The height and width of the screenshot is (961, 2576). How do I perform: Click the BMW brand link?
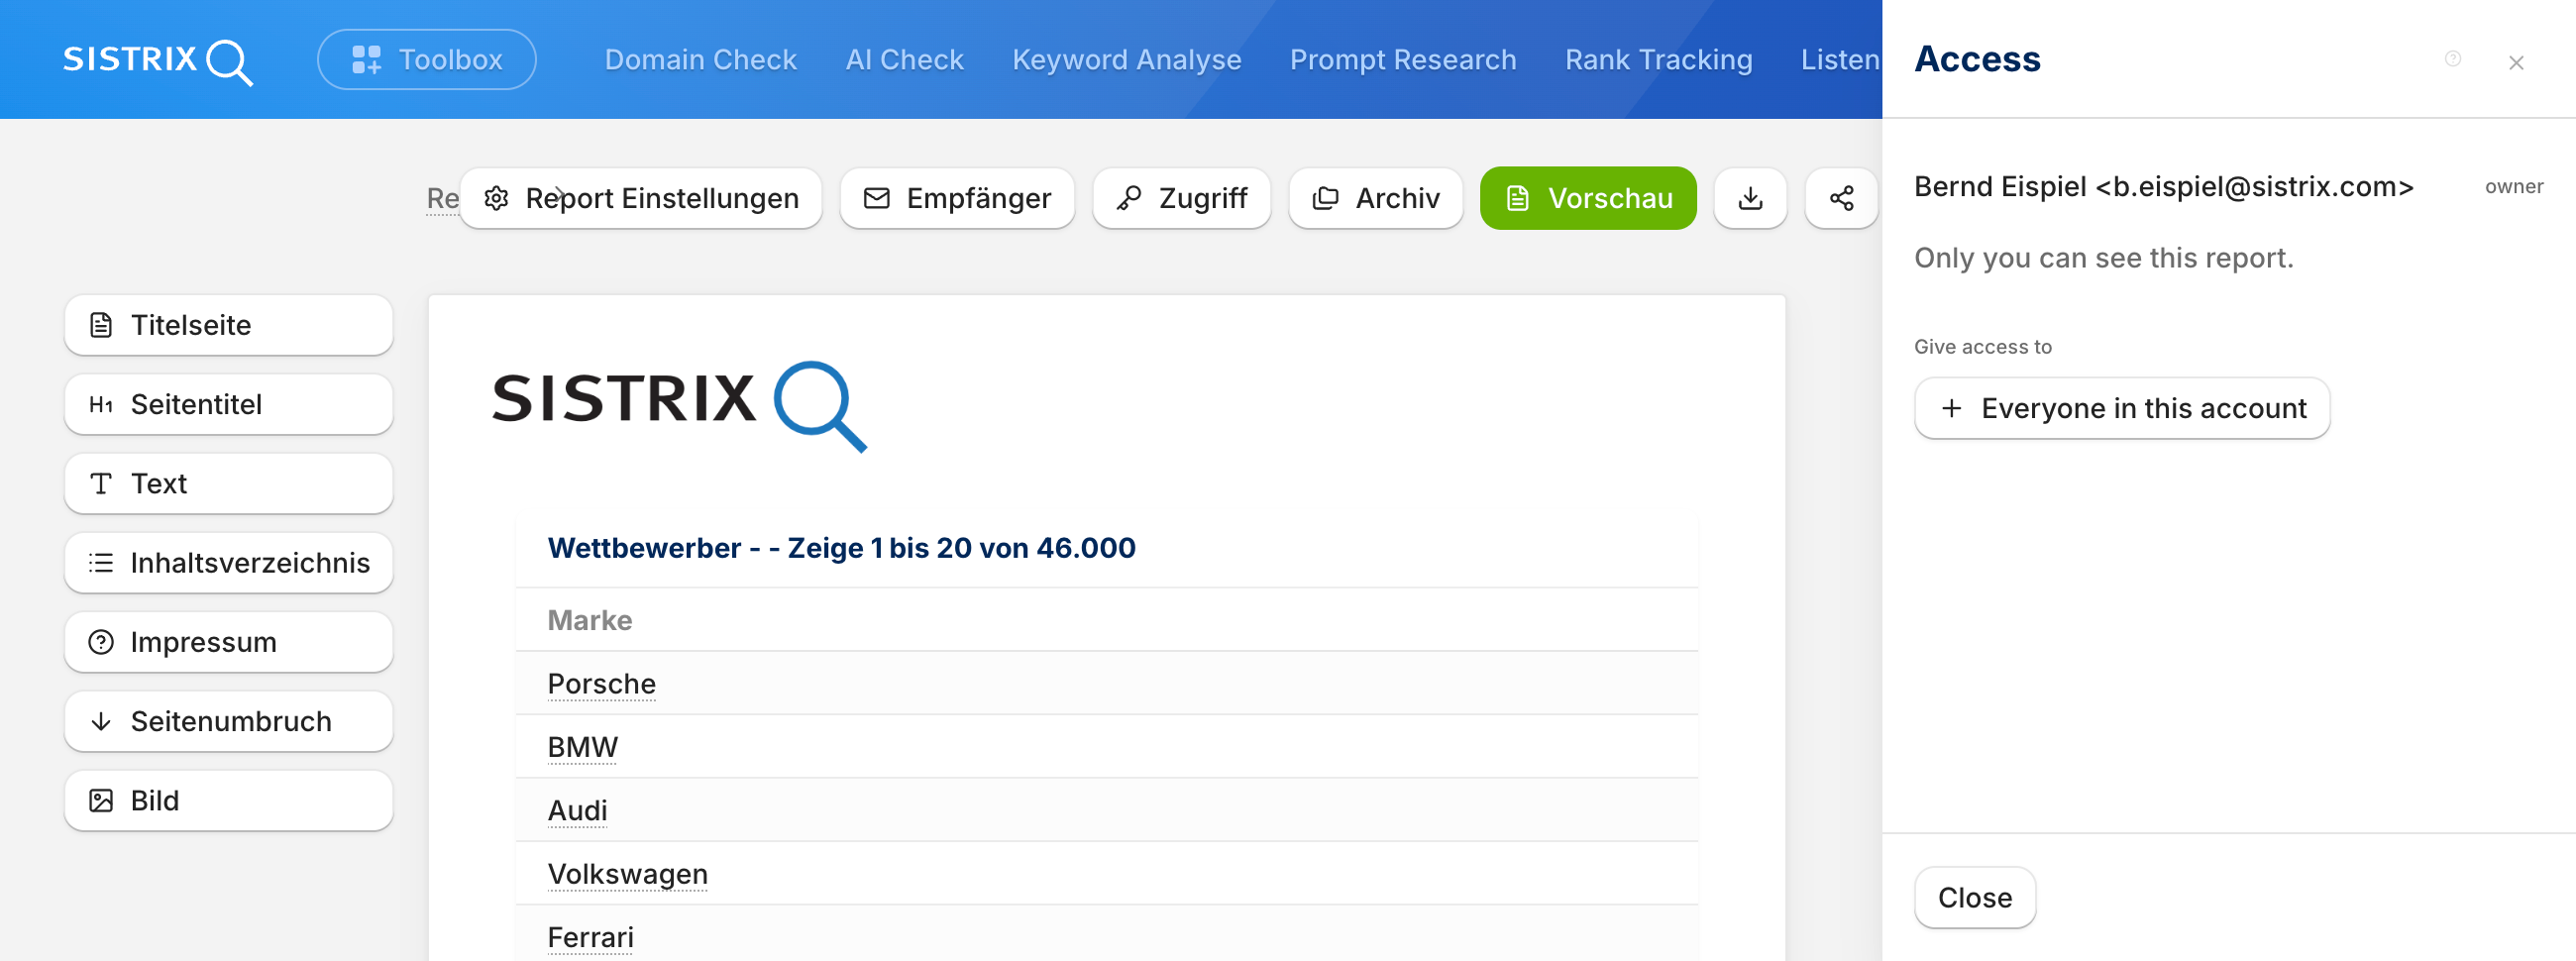(x=582, y=747)
